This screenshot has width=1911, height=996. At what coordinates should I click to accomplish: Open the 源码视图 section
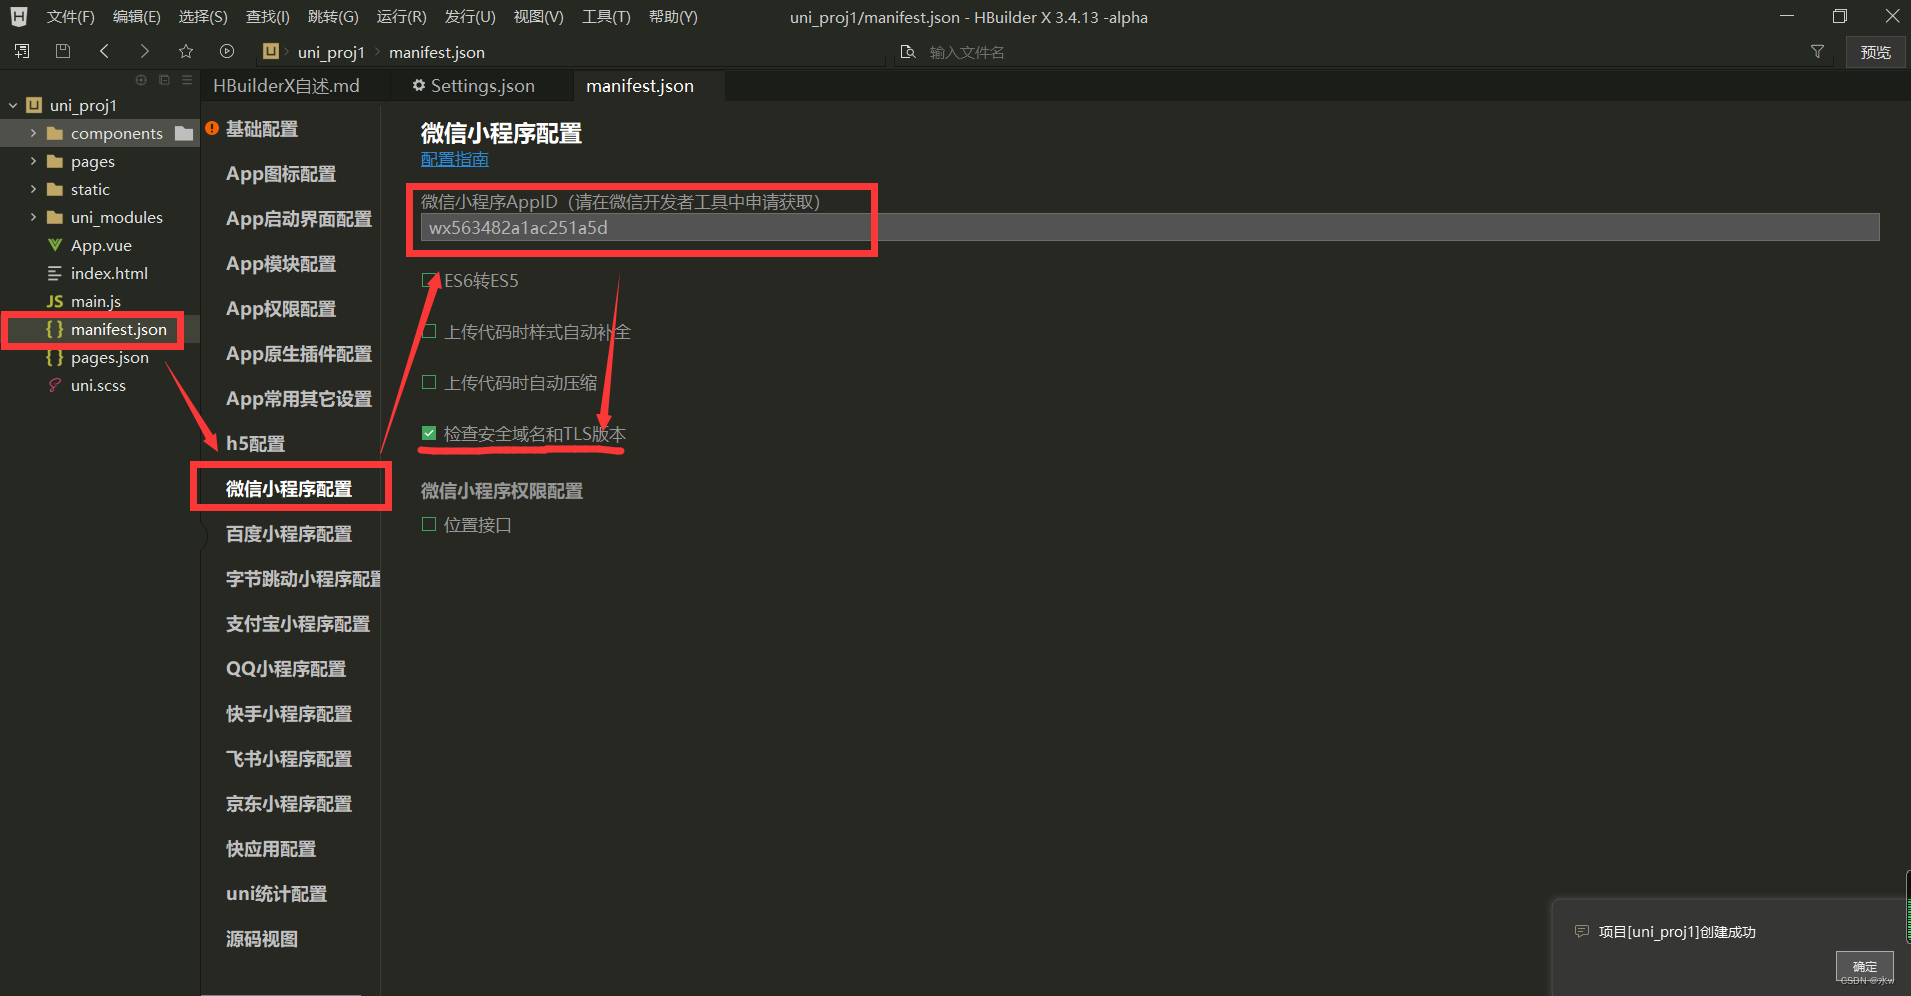(x=262, y=939)
